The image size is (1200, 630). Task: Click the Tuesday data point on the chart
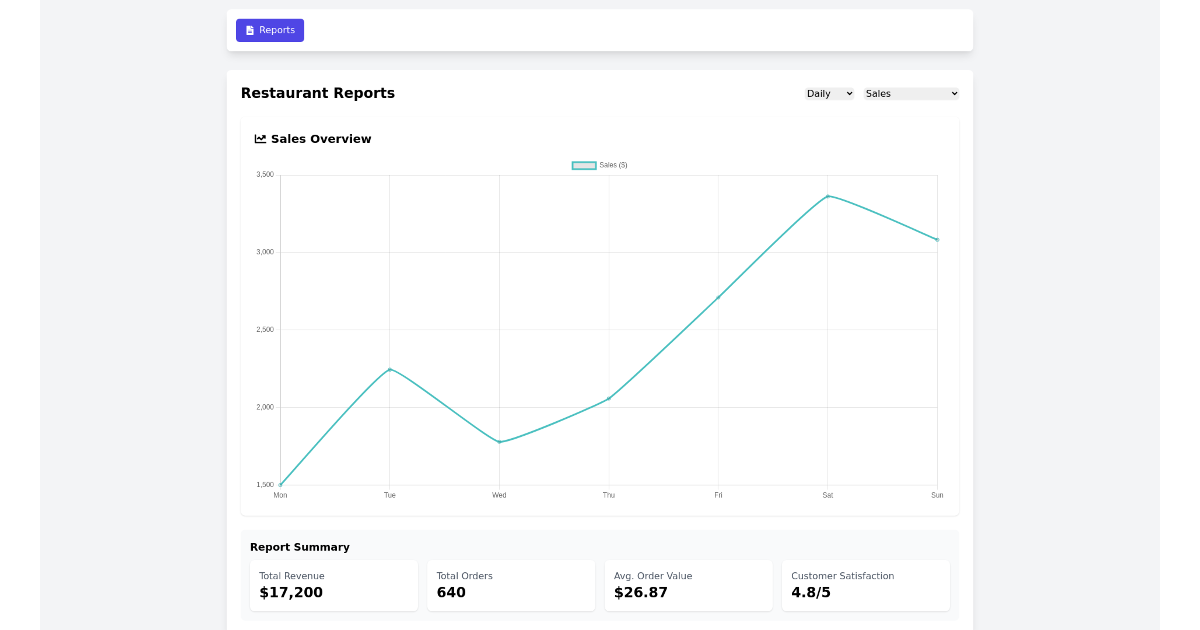click(x=389, y=369)
